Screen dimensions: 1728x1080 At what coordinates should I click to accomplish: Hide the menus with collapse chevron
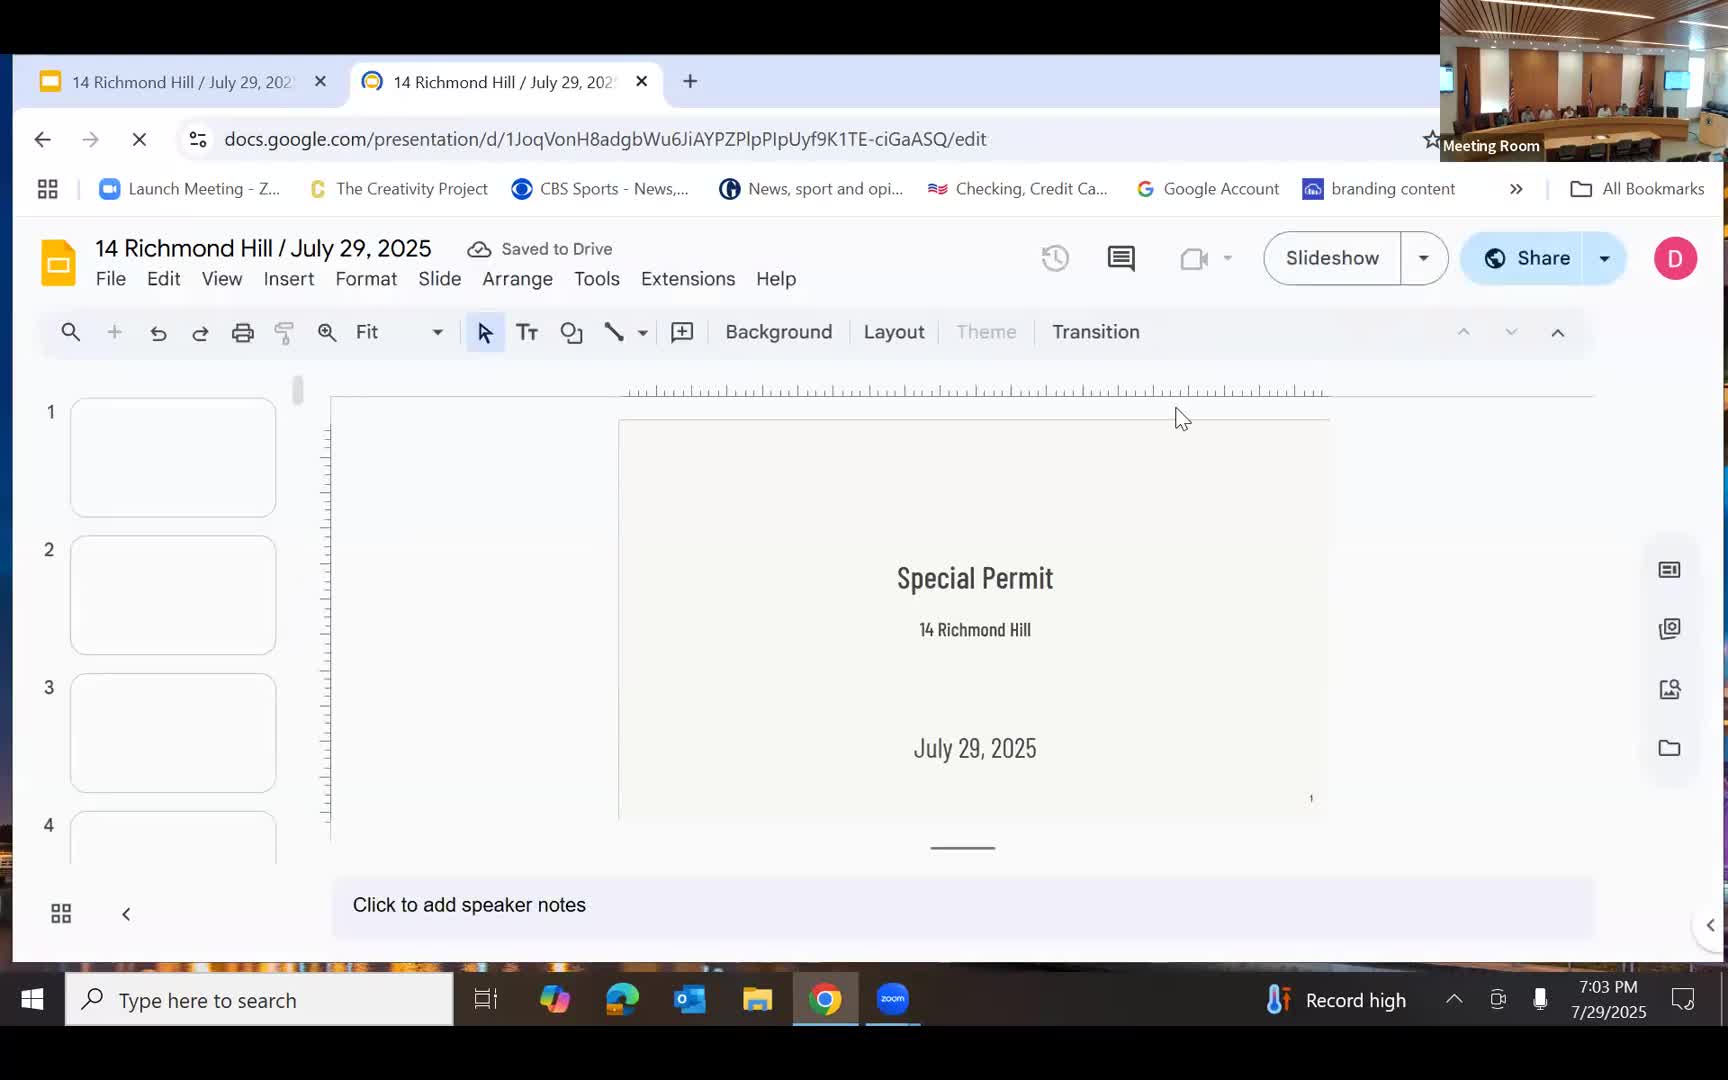coord(1558,333)
